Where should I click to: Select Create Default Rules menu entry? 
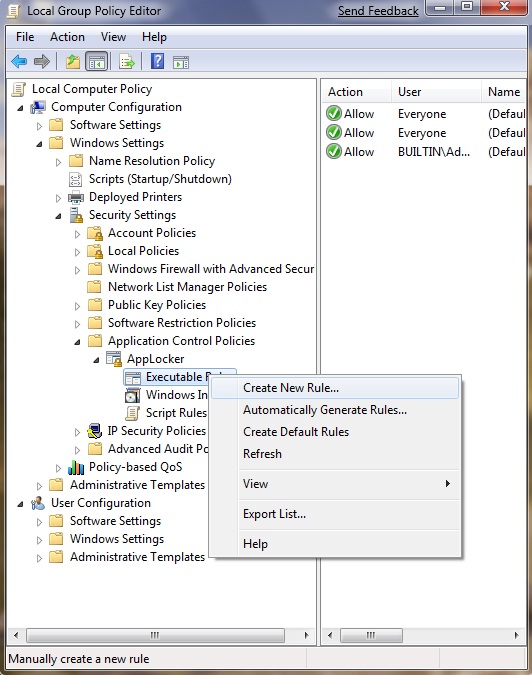335,432
